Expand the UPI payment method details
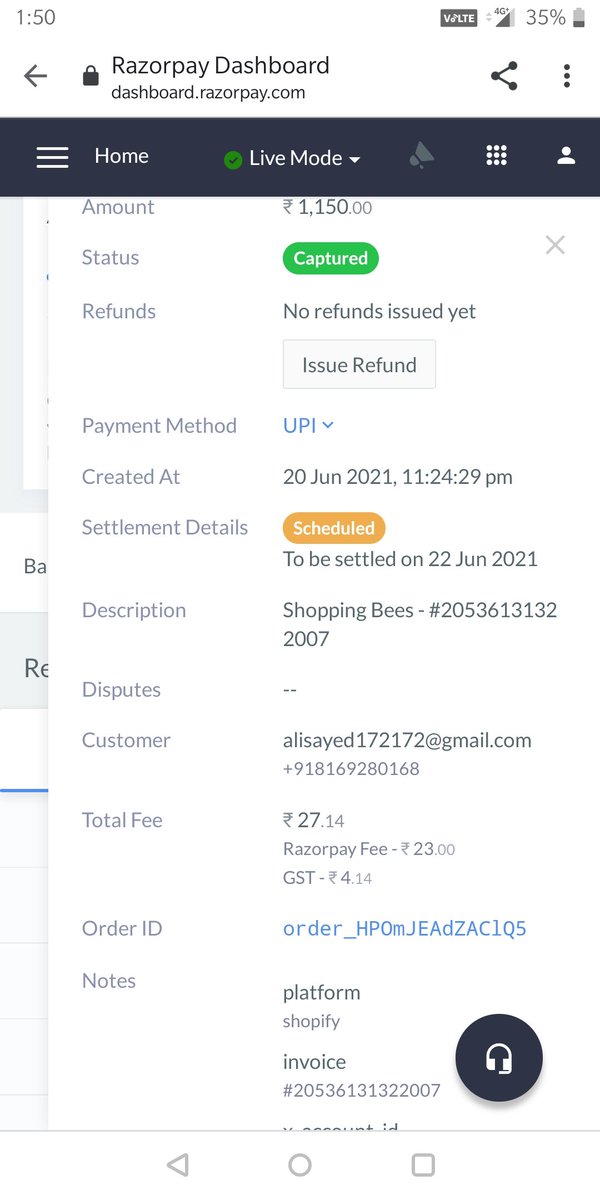Viewport: 600px width, 1200px height. click(308, 425)
